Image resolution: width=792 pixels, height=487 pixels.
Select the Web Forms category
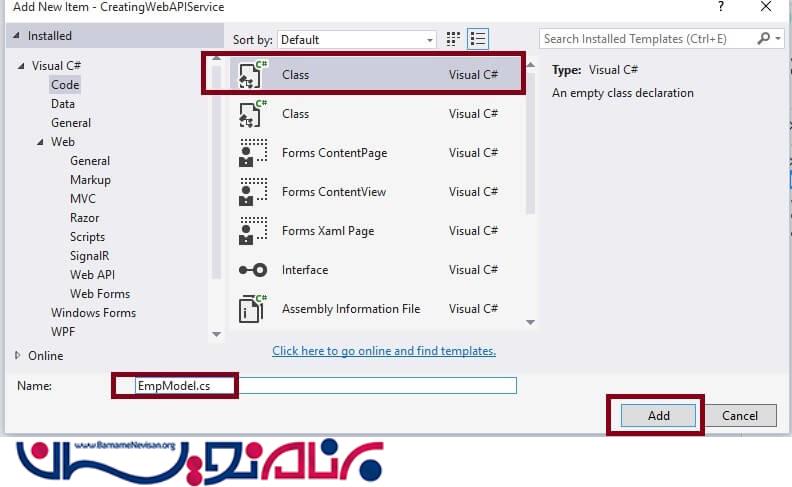100,294
